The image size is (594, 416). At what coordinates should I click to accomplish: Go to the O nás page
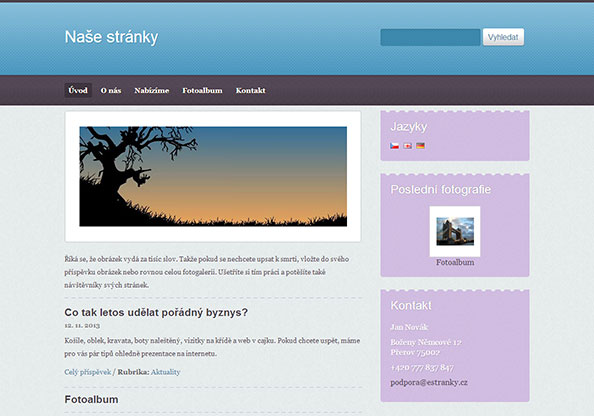point(111,90)
